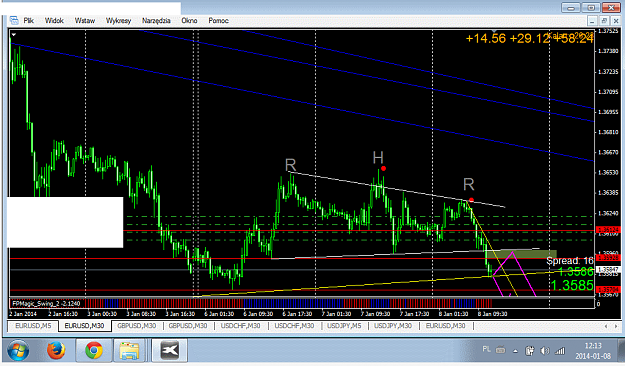Click the power plug tray icon
This screenshot has width=625, height=366.
point(530,351)
